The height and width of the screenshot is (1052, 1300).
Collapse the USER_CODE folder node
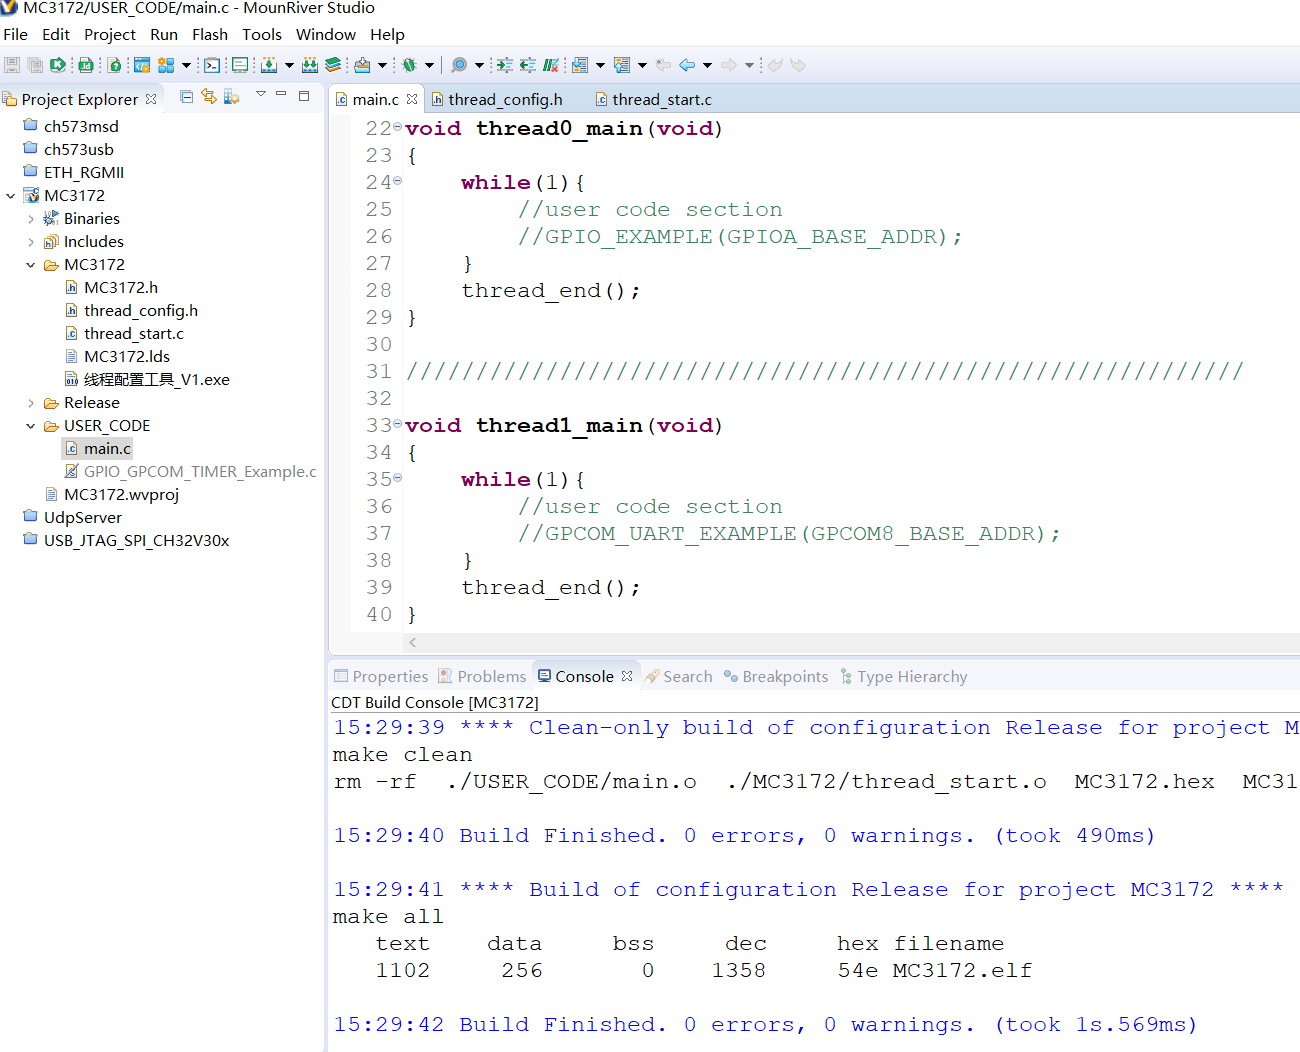click(31, 426)
